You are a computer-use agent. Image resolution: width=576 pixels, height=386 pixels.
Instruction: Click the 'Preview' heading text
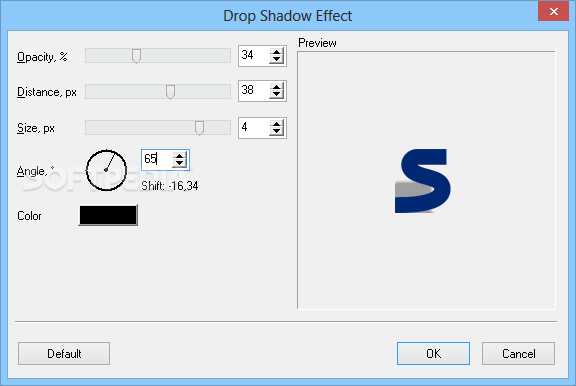tap(317, 43)
